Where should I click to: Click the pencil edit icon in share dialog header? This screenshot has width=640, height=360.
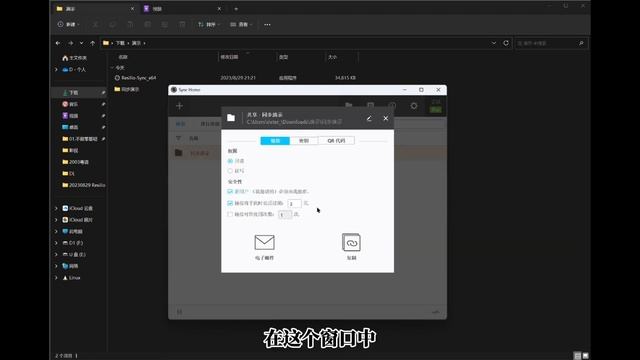[x=369, y=118]
